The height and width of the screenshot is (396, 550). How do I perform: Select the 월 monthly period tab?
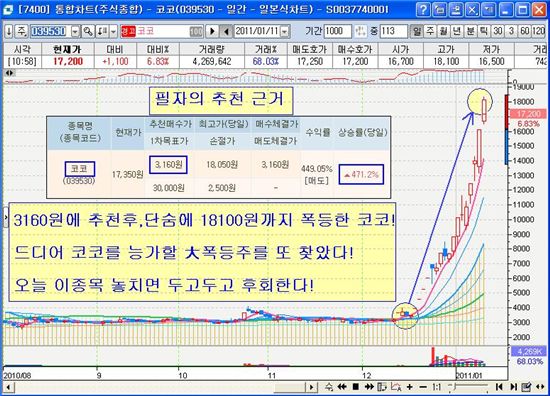[444, 31]
